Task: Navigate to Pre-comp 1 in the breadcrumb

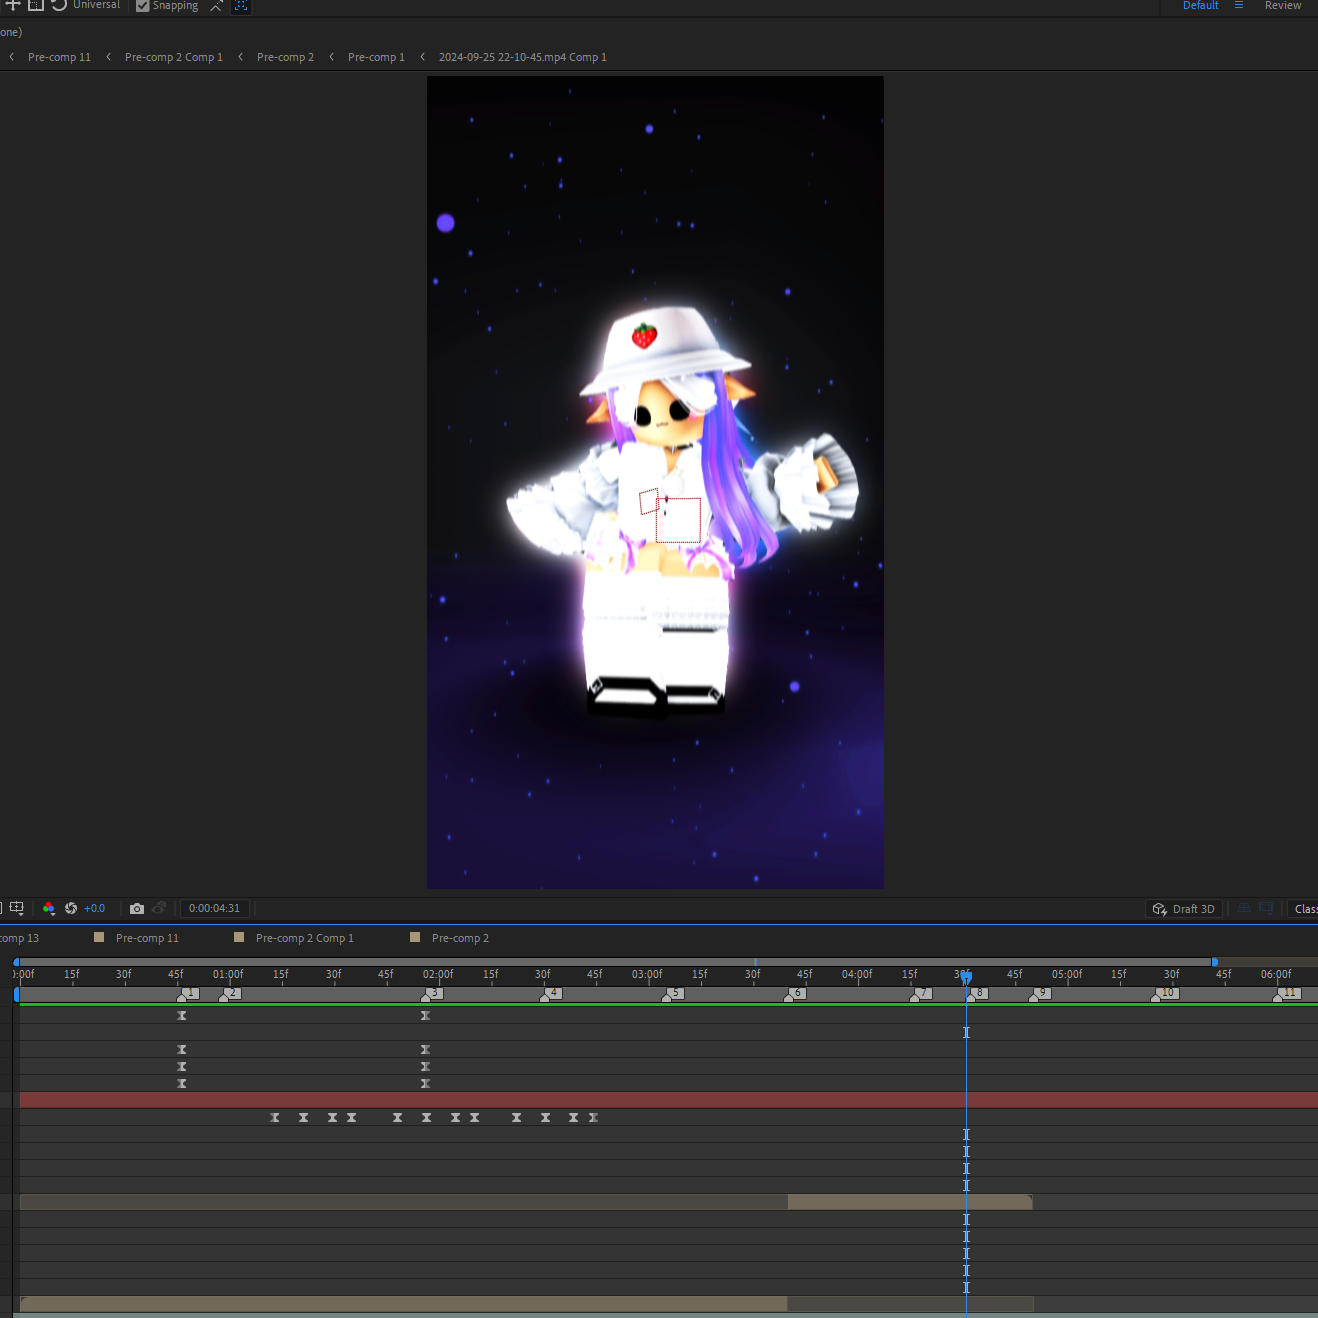Action: tap(376, 57)
